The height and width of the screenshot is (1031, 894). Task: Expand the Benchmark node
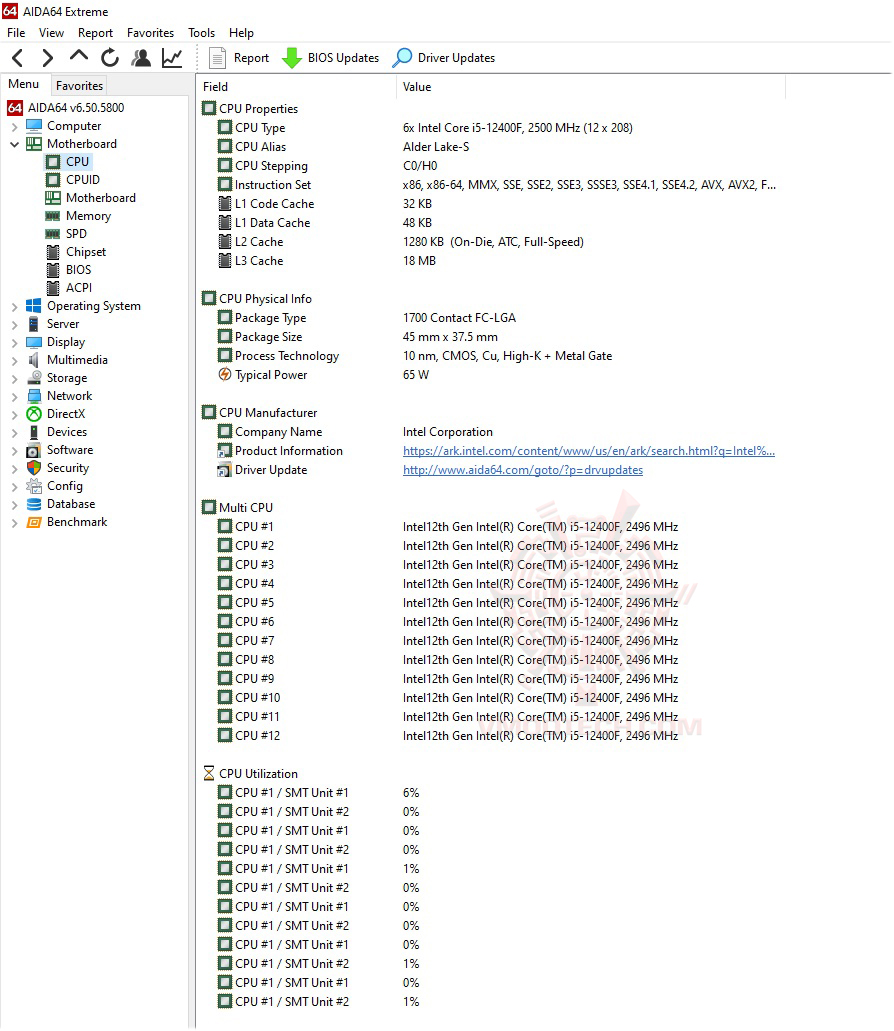click(14, 523)
